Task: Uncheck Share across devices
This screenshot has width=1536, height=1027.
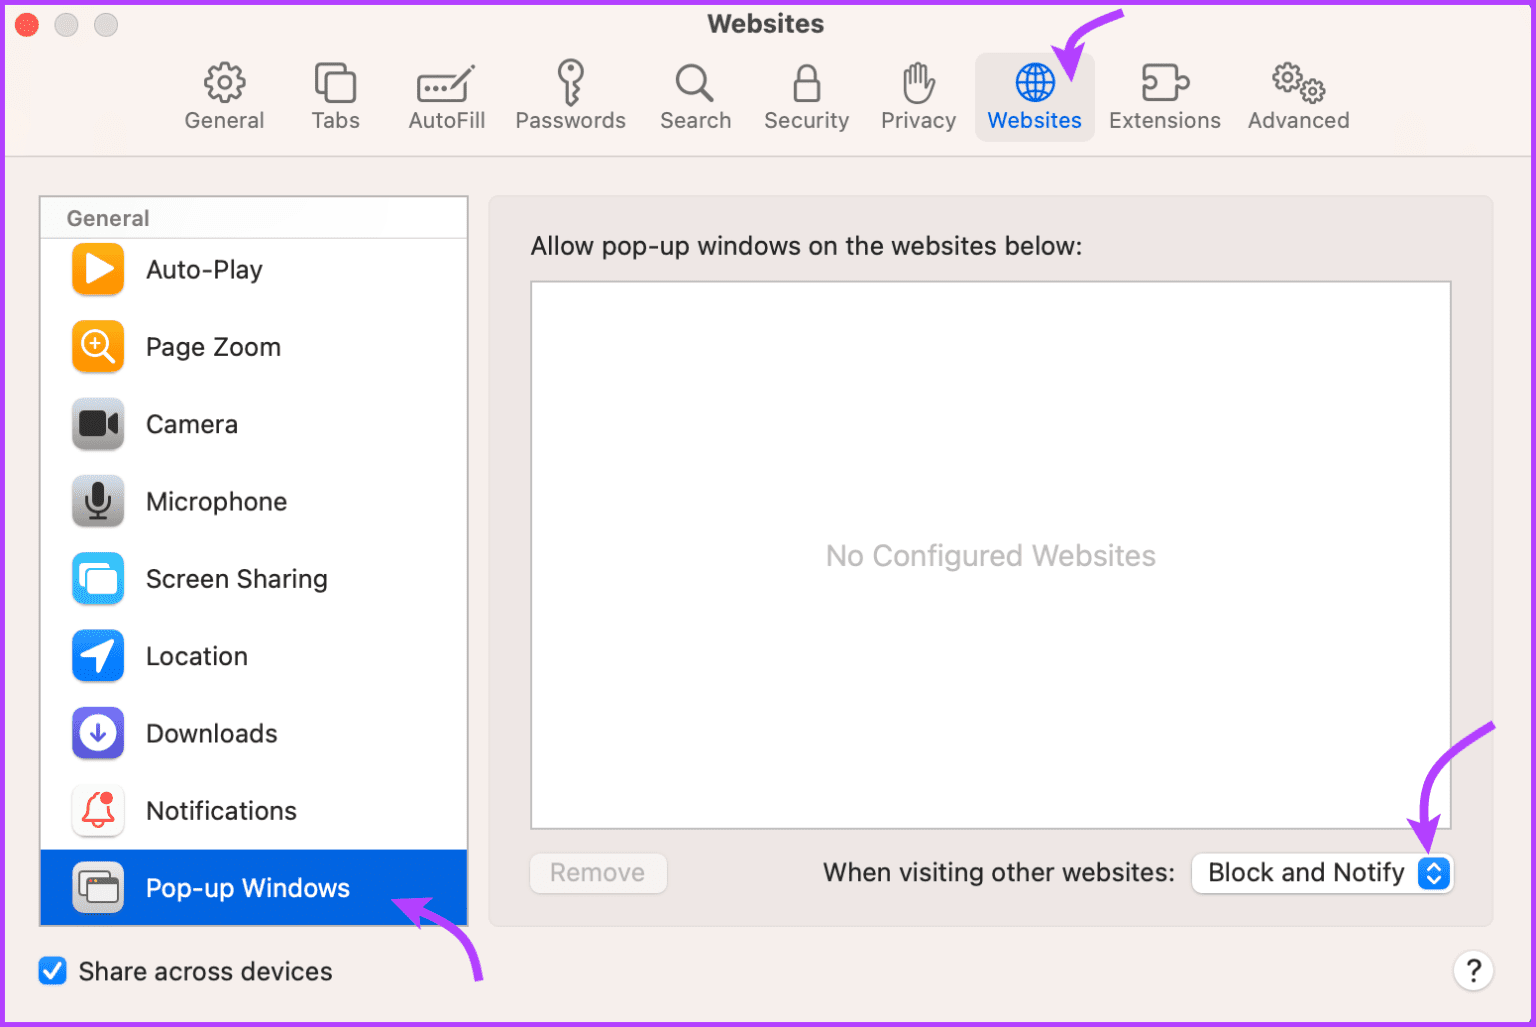Action: [52, 970]
